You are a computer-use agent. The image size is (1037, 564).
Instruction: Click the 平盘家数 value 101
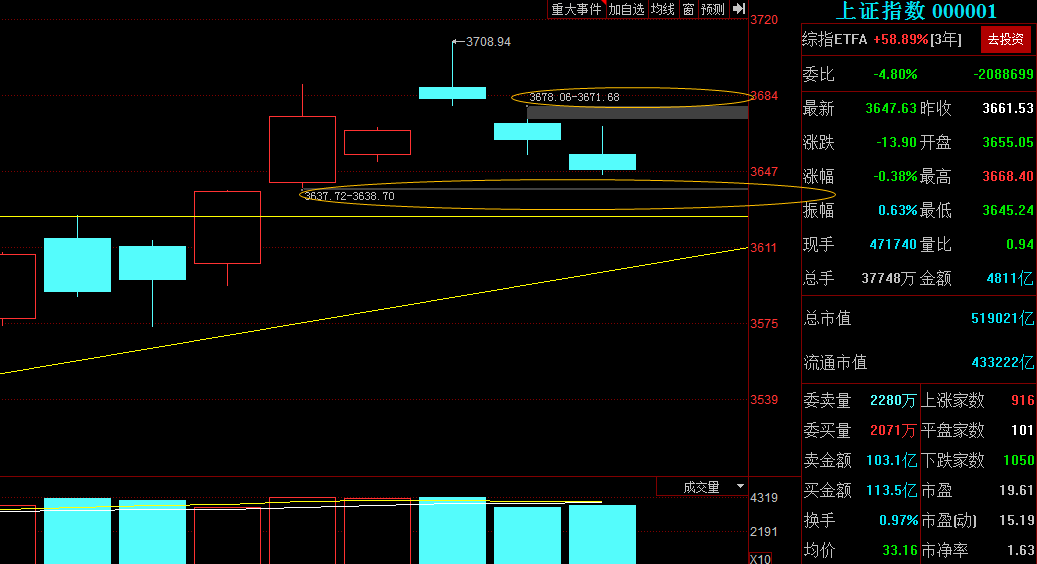click(1022, 430)
